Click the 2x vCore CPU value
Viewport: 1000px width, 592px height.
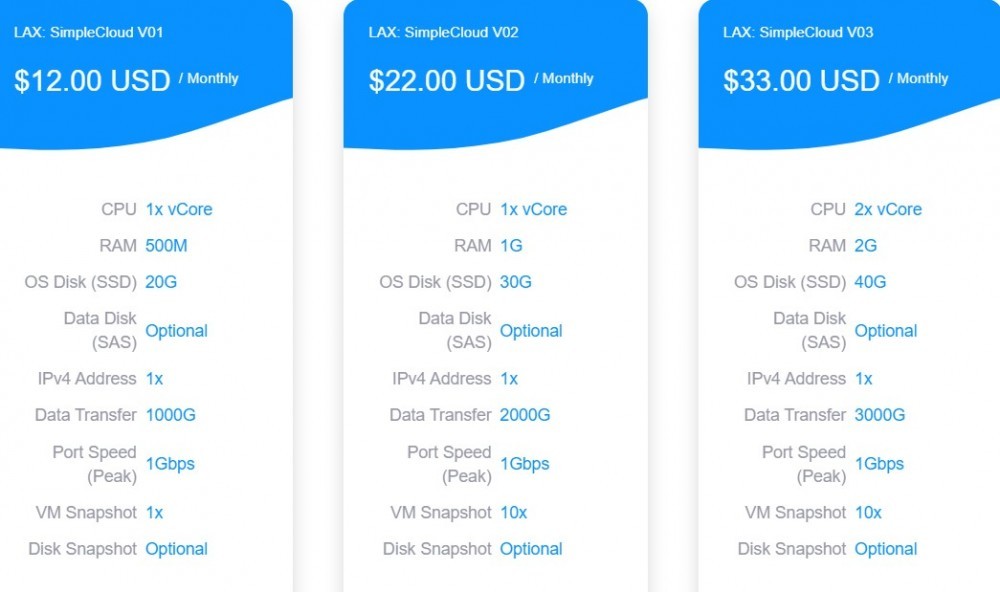click(888, 210)
